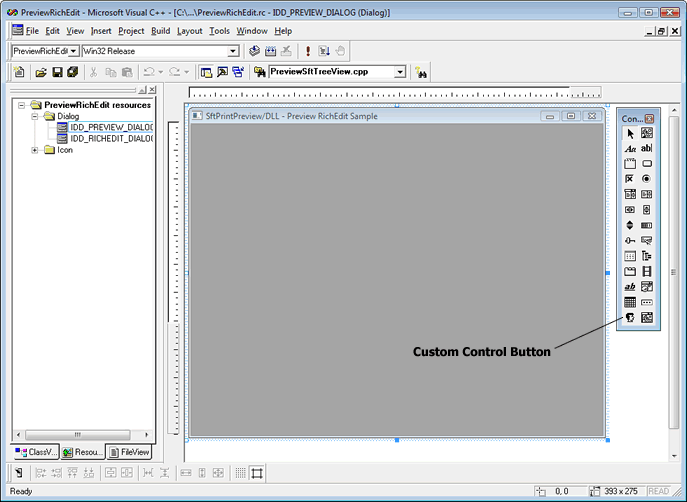
Task: Switch to the FileView tab
Action: [x=129, y=452]
